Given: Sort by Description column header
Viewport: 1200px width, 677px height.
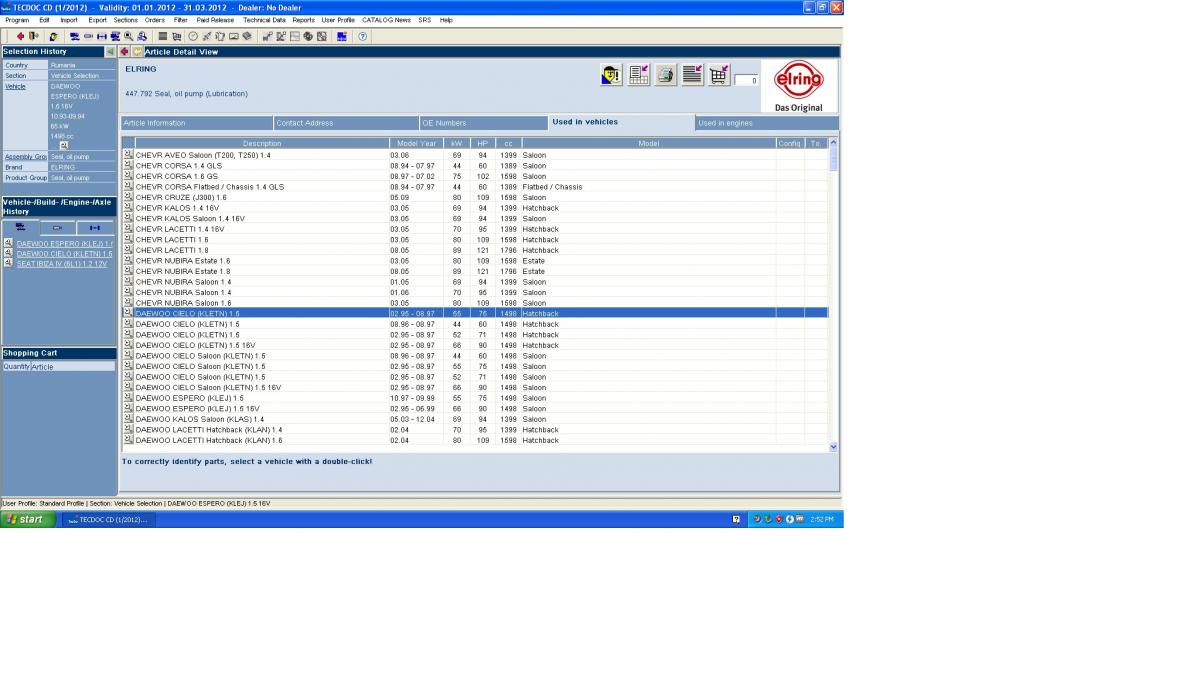Looking at the screenshot, I should tap(262, 144).
